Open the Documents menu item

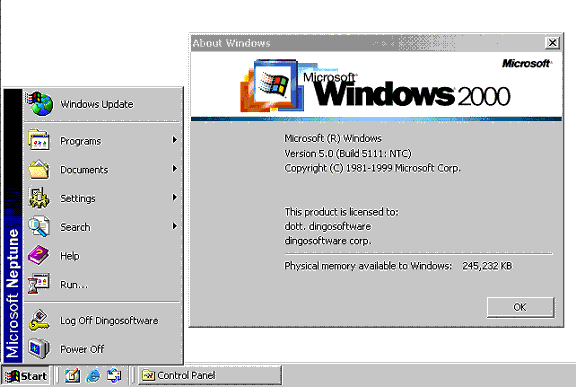103,169
